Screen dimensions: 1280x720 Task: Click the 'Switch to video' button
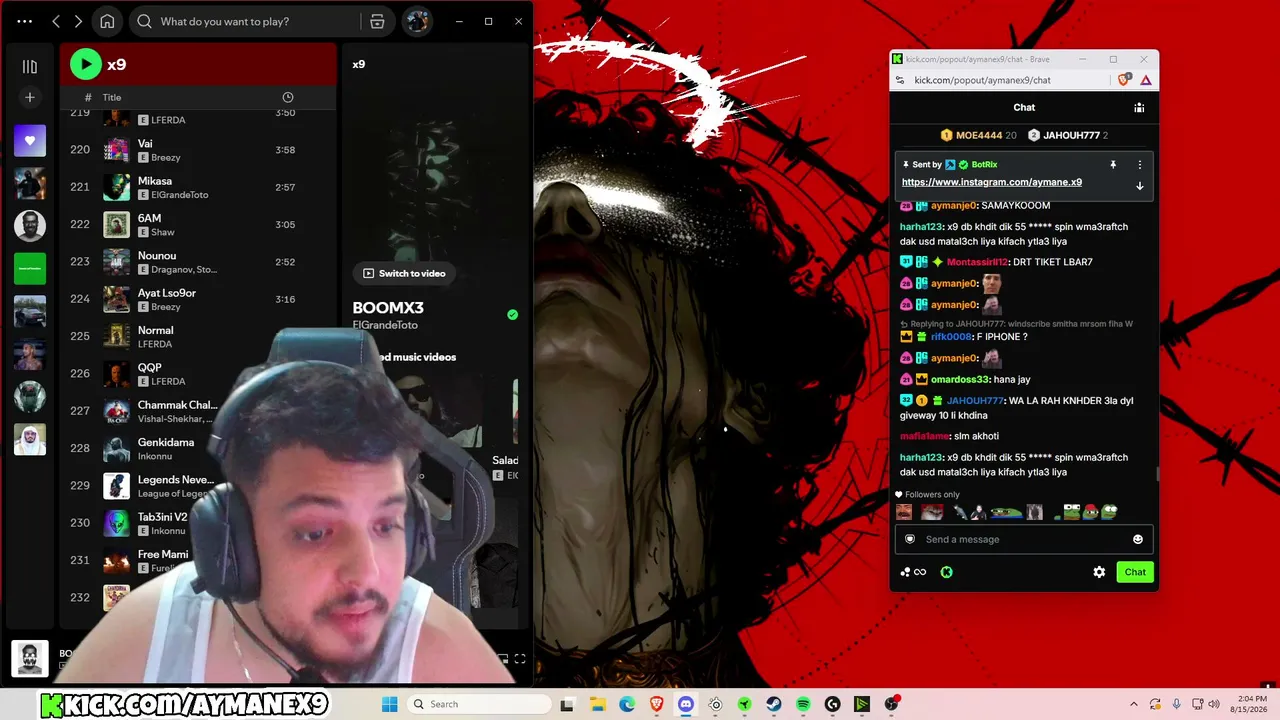(404, 273)
